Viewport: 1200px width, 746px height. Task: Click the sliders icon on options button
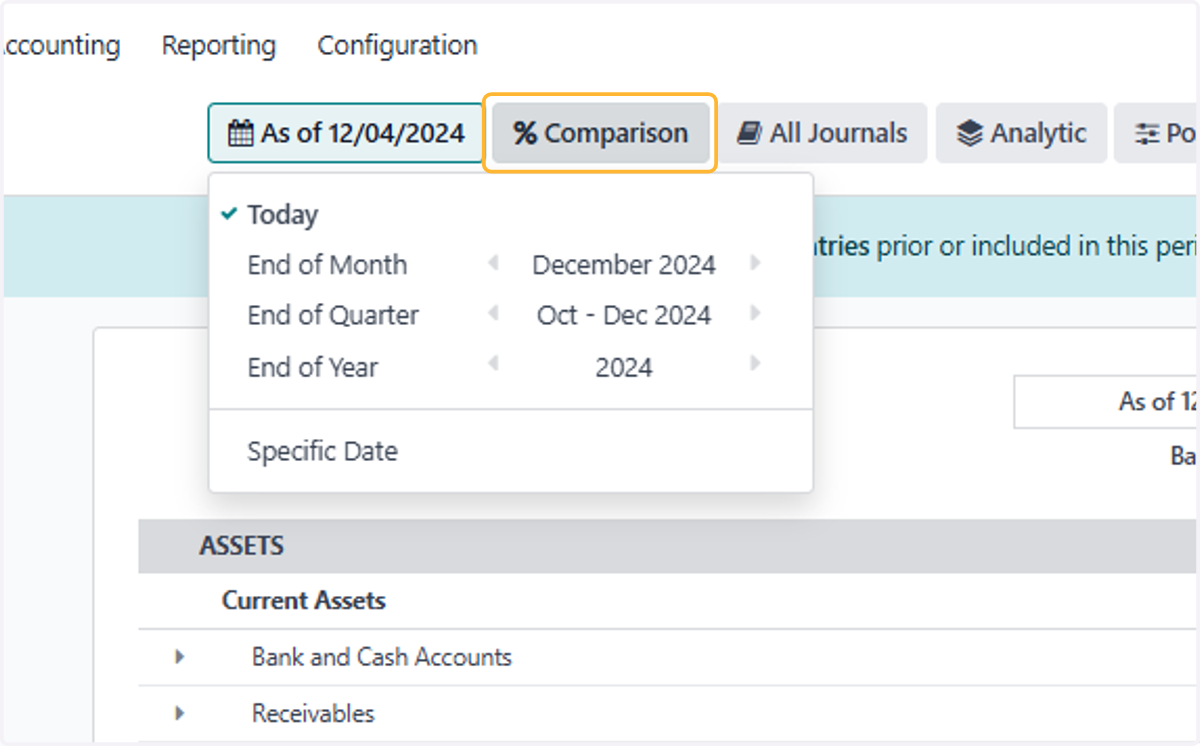[1146, 133]
